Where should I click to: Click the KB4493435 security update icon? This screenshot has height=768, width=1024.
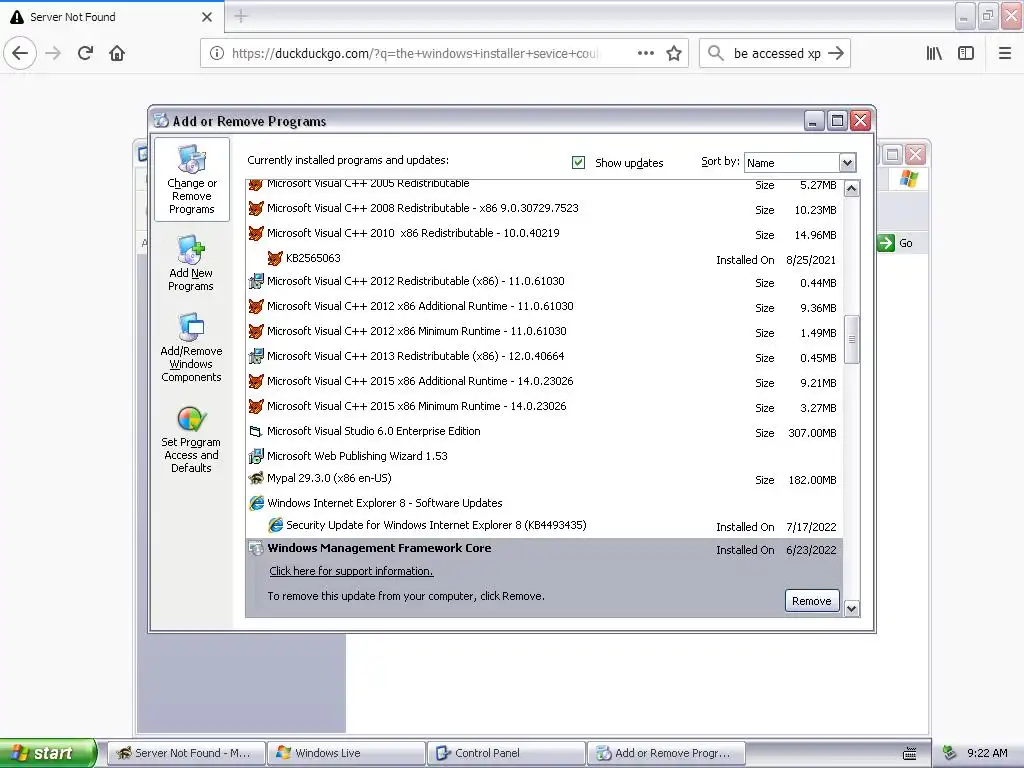tap(275, 525)
